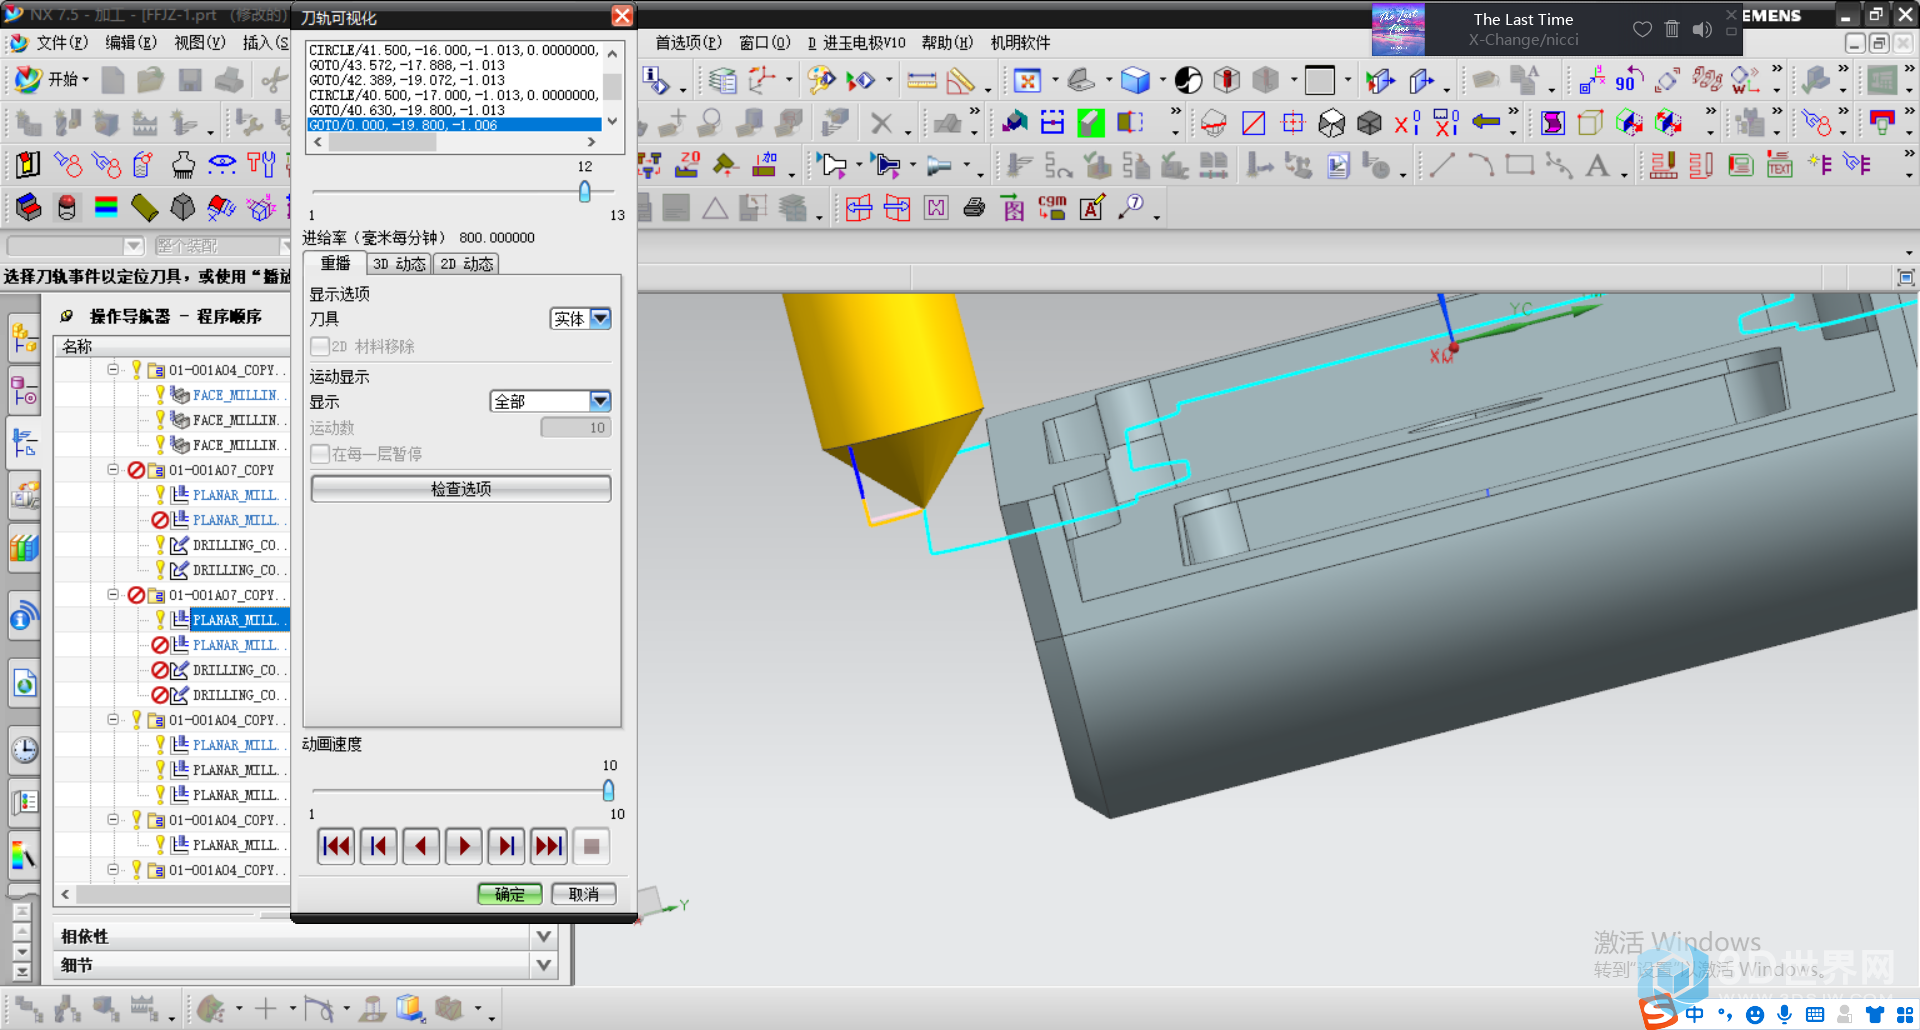Rewind playback to the start
Image resolution: width=1920 pixels, height=1030 pixels.
click(x=336, y=846)
